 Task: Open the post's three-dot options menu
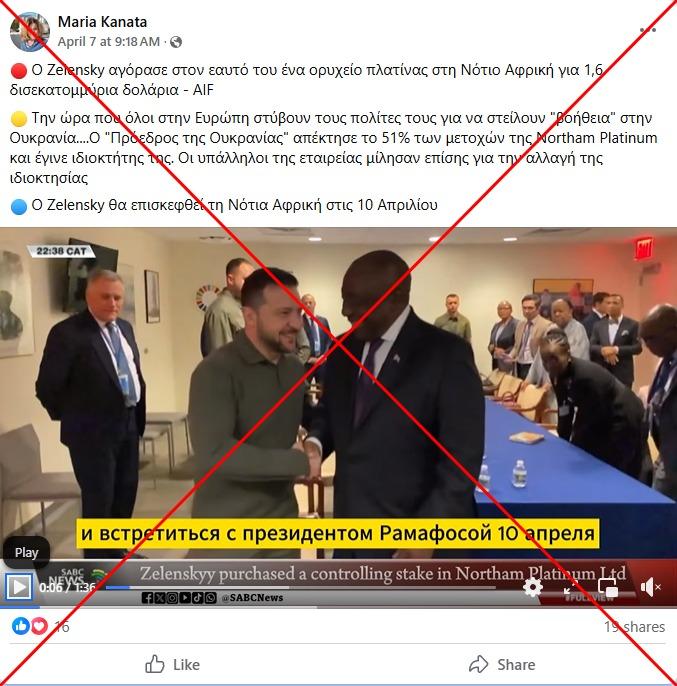pyautogui.click(x=648, y=30)
